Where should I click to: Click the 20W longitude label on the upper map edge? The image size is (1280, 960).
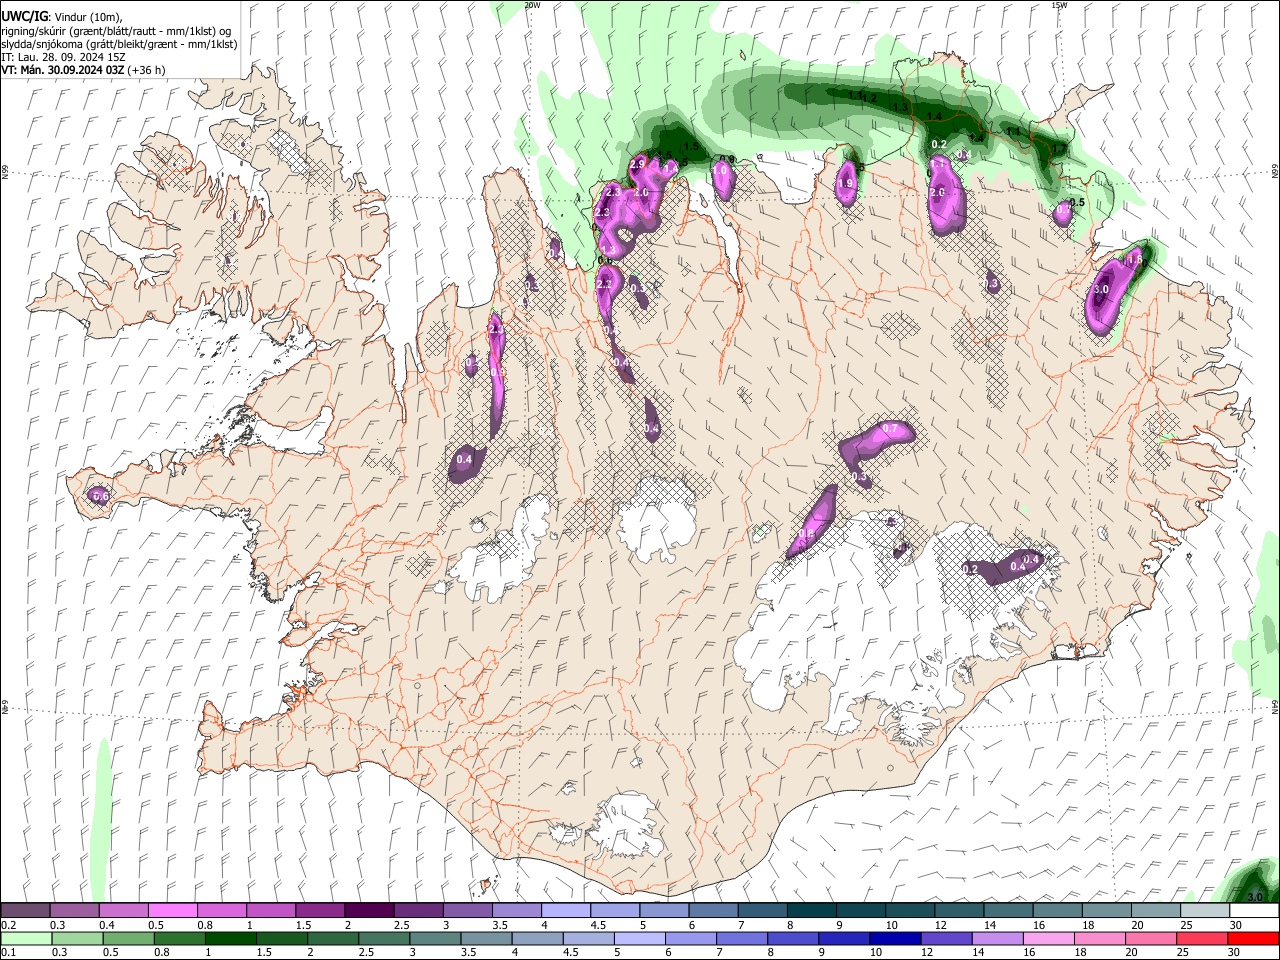click(x=532, y=5)
